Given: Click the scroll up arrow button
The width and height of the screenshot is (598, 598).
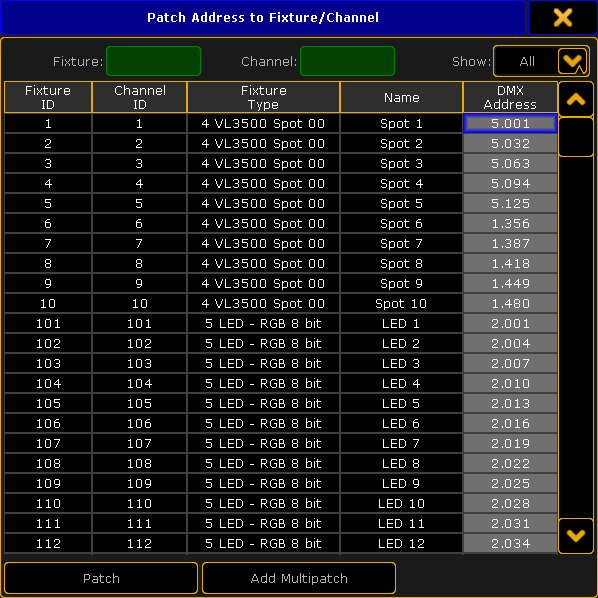Looking at the screenshot, I should click(x=575, y=99).
